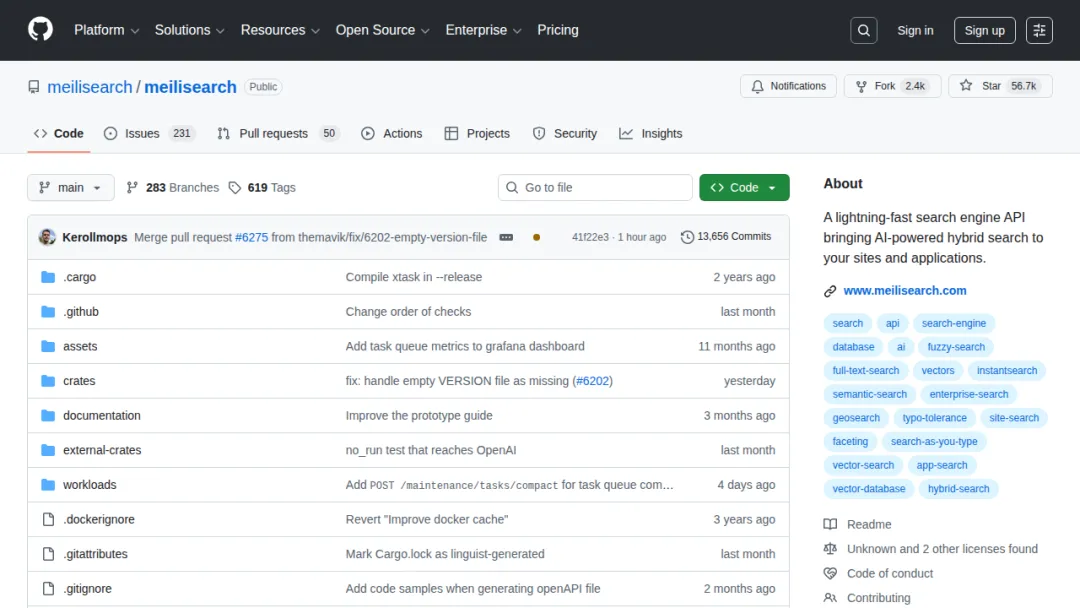Click the Notifications bell button

(x=788, y=86)
